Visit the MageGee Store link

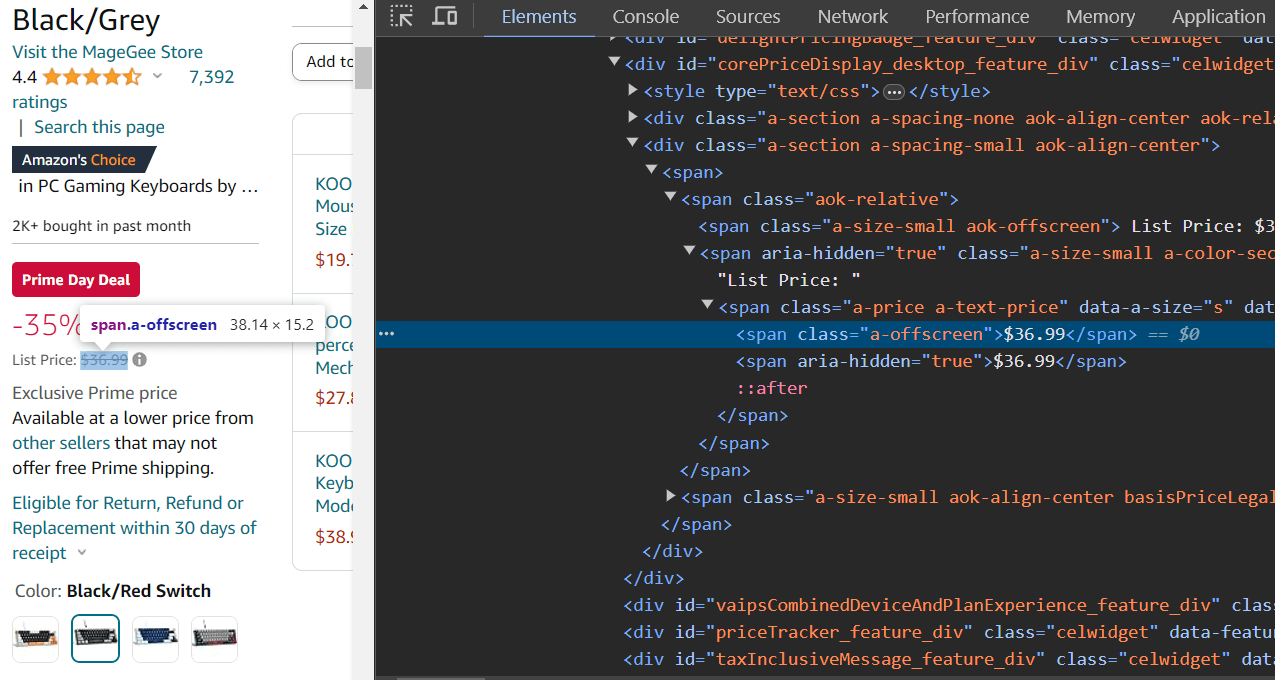click(107, 52)
